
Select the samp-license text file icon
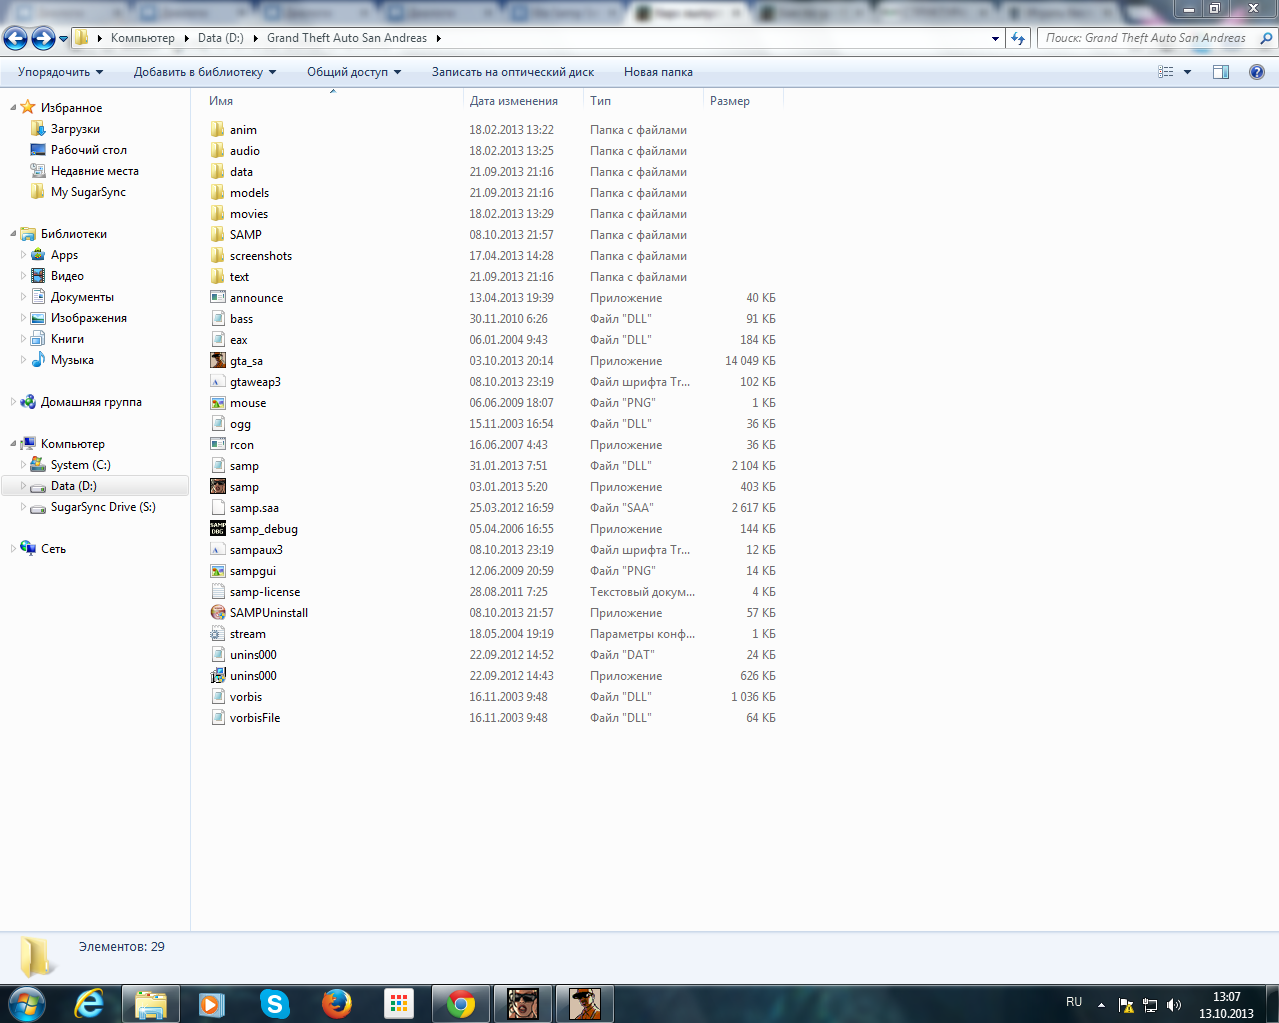218,592
